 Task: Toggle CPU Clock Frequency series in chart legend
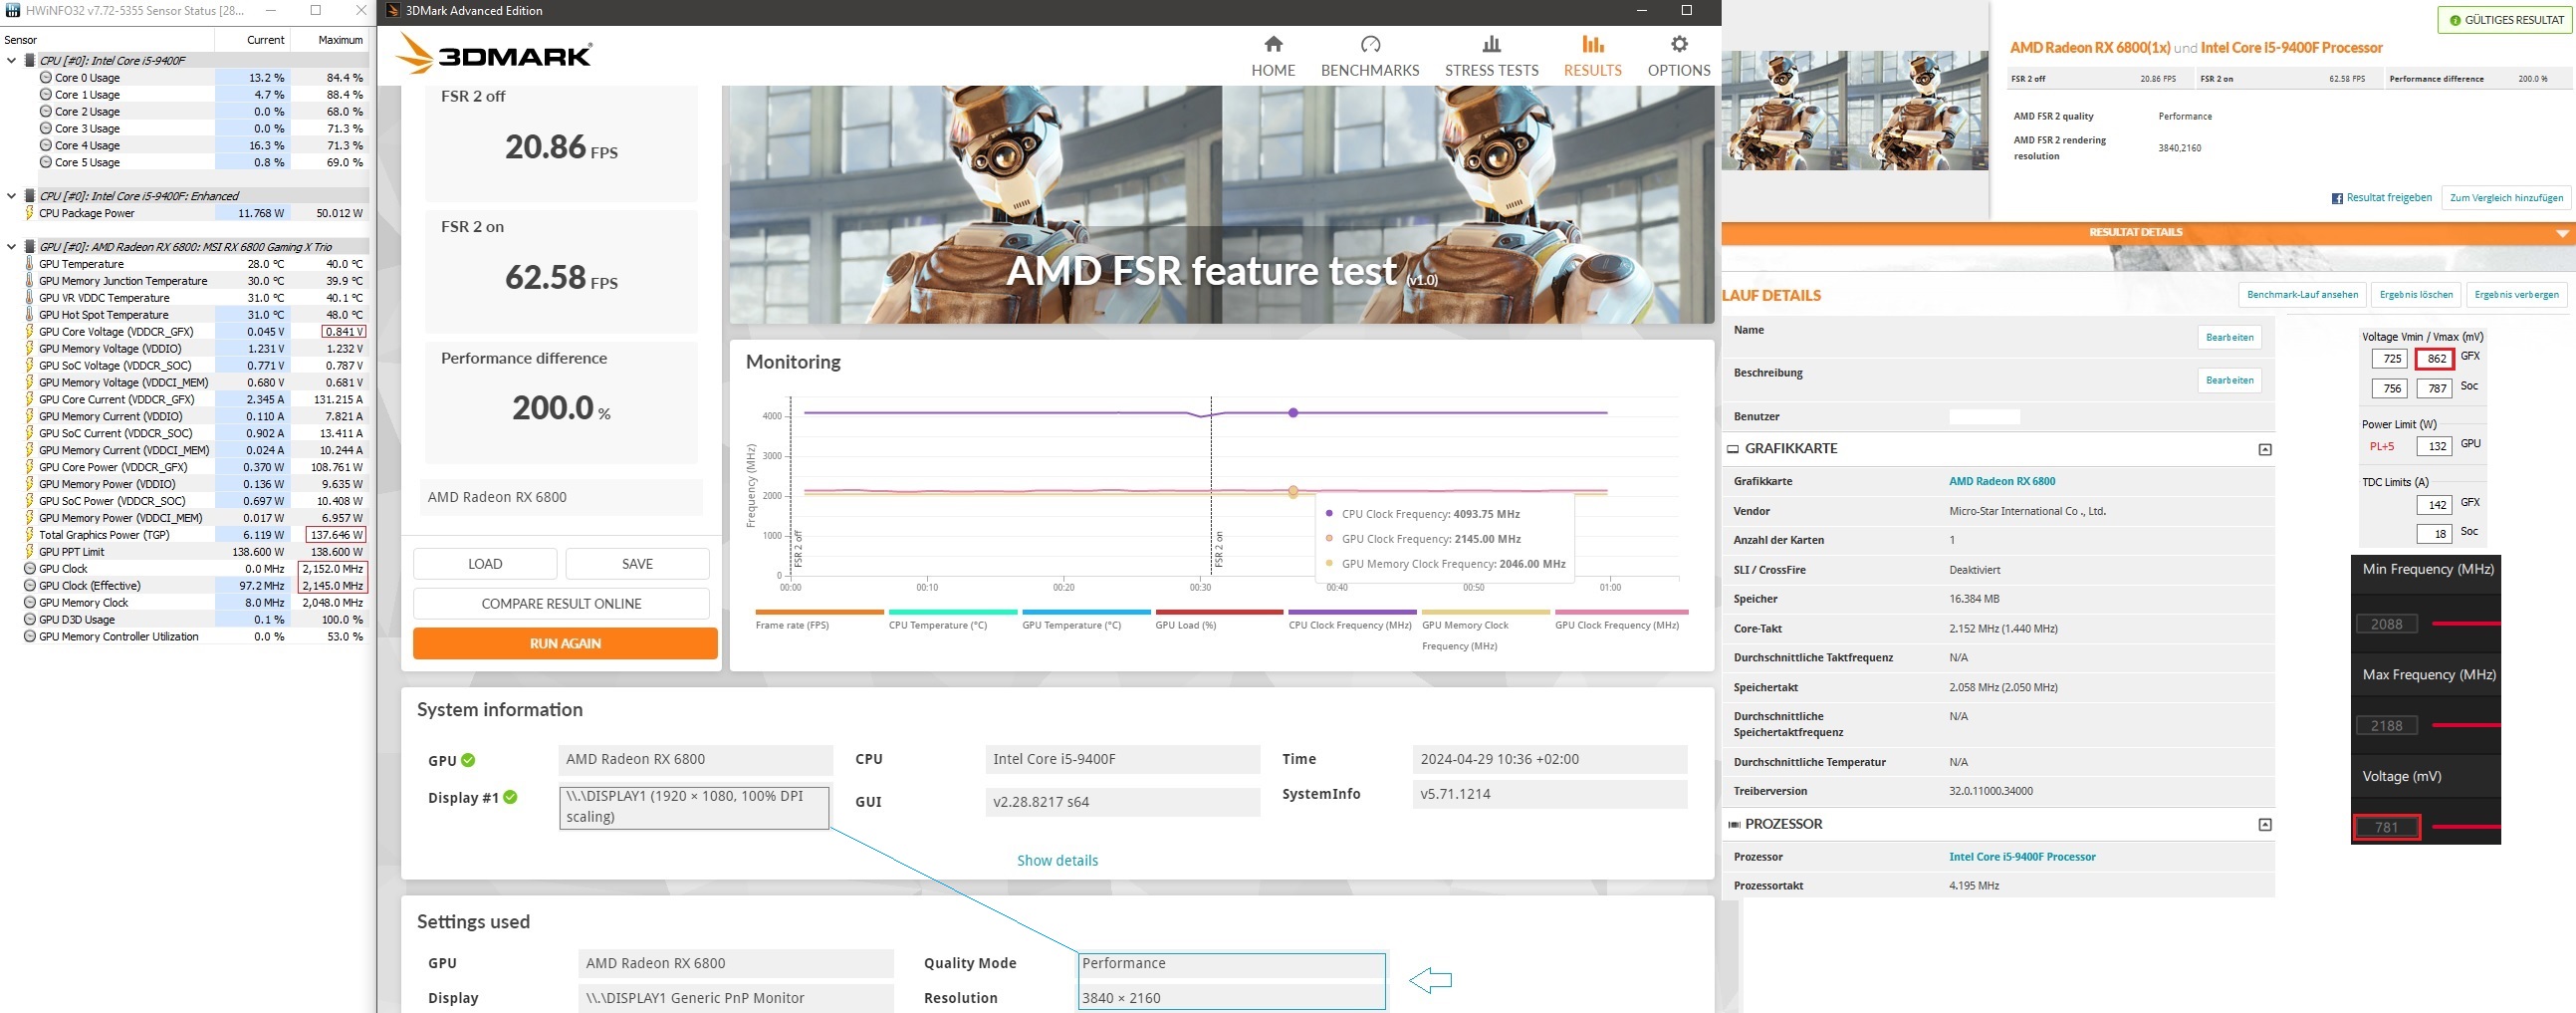point(1351,618)
